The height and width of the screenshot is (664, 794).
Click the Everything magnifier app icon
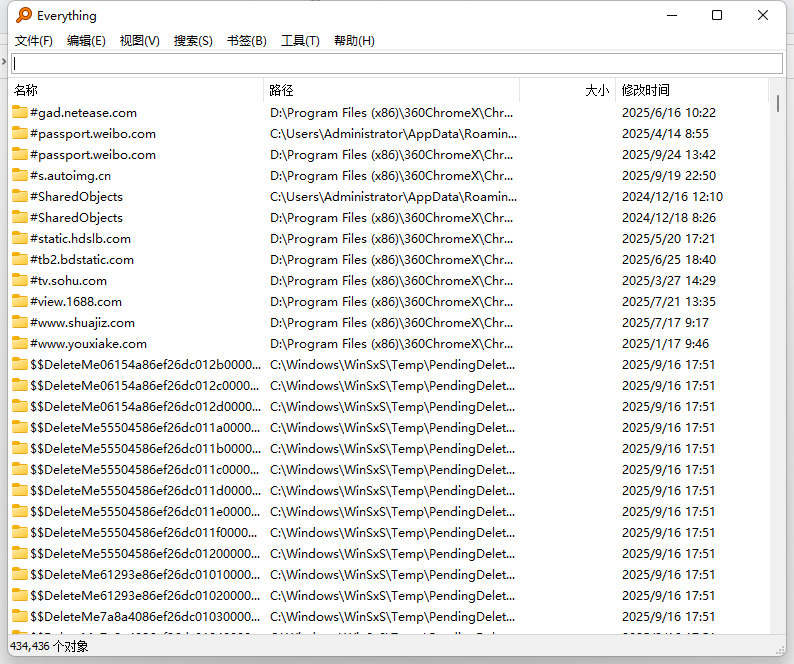23,15
